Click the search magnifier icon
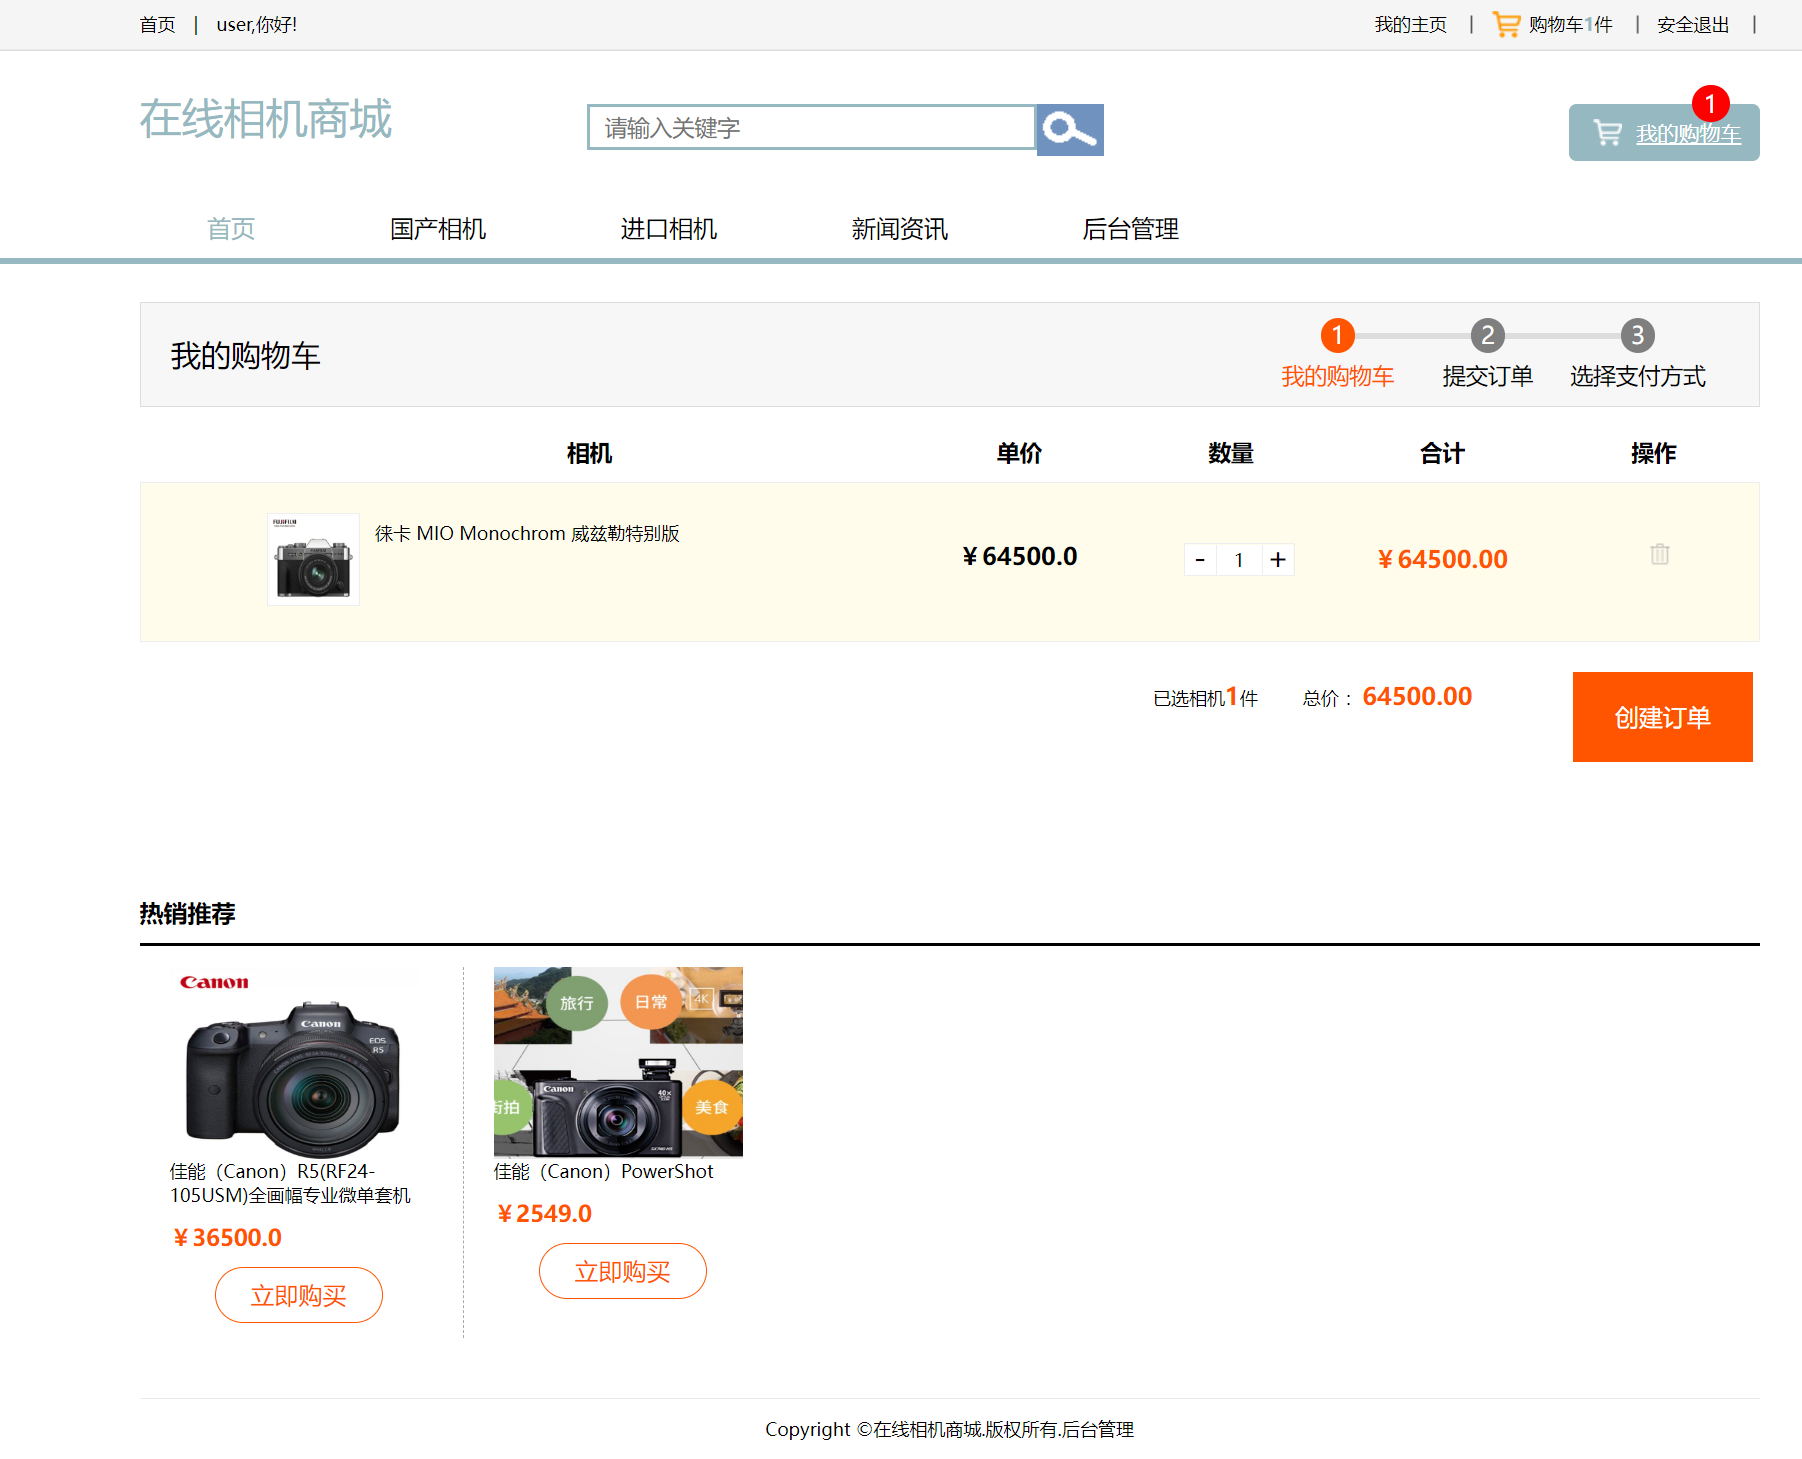The width and height of the screenshot is (1802, 1459). point(1068,128)
